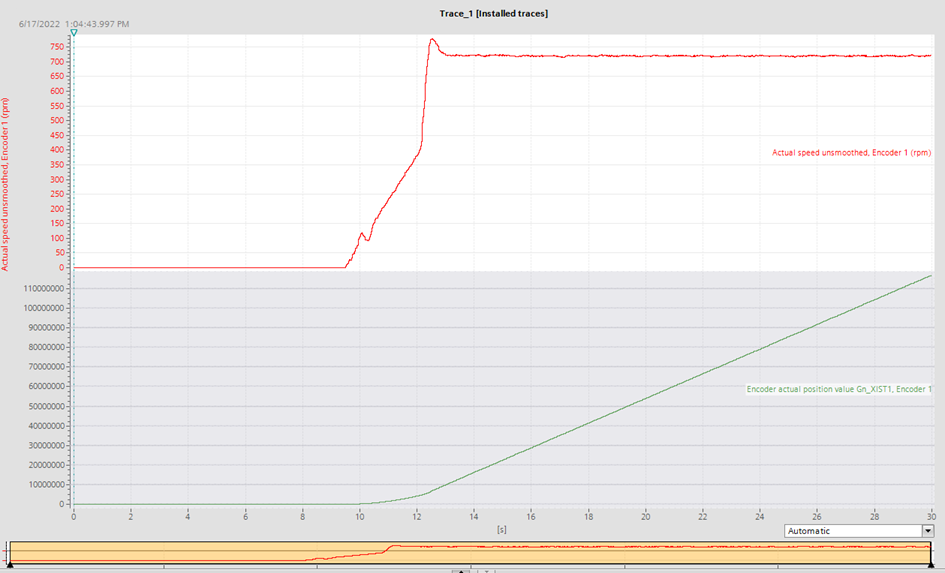Select the red 'Actual speed unsmoothed, Encoder 1 (rpm)' legend
The width and height of the screenshot is (945, 573).
click(851, 152)
